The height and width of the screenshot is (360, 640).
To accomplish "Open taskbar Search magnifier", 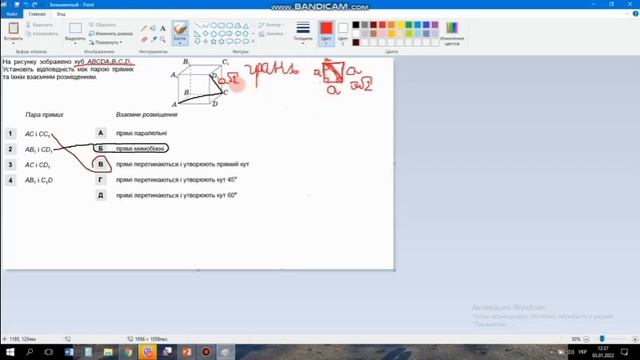I will tap(29, 352).
